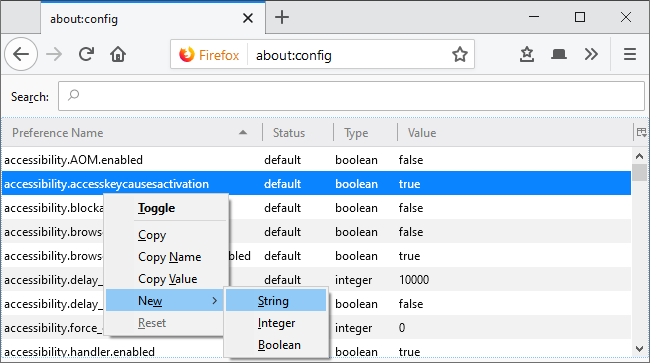The image size is (650, 363).
Task: Open the New submenu entry
Action: click(165, 300)
